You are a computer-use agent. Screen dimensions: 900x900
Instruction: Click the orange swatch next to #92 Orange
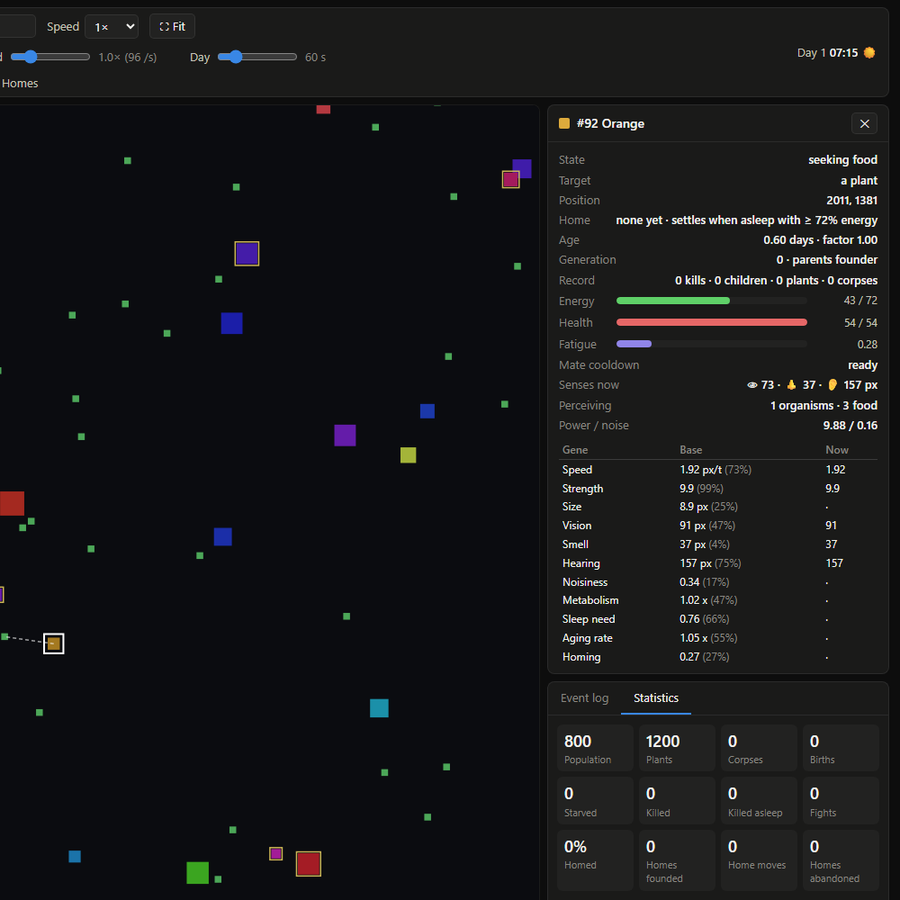tap(564, 123)
